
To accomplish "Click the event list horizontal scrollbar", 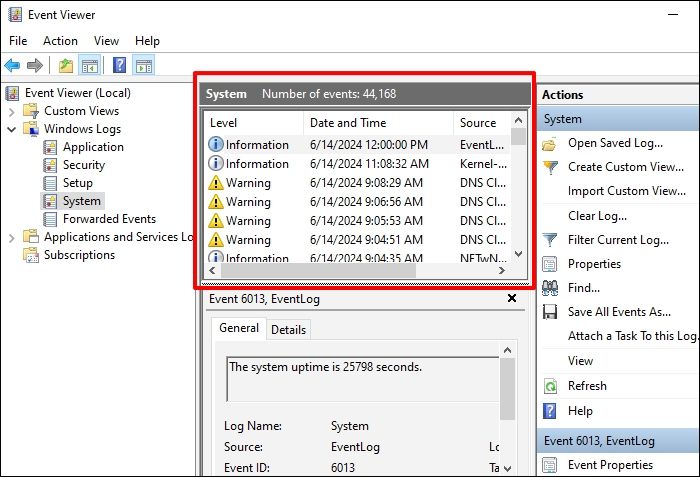I will (x=360, y=272).
